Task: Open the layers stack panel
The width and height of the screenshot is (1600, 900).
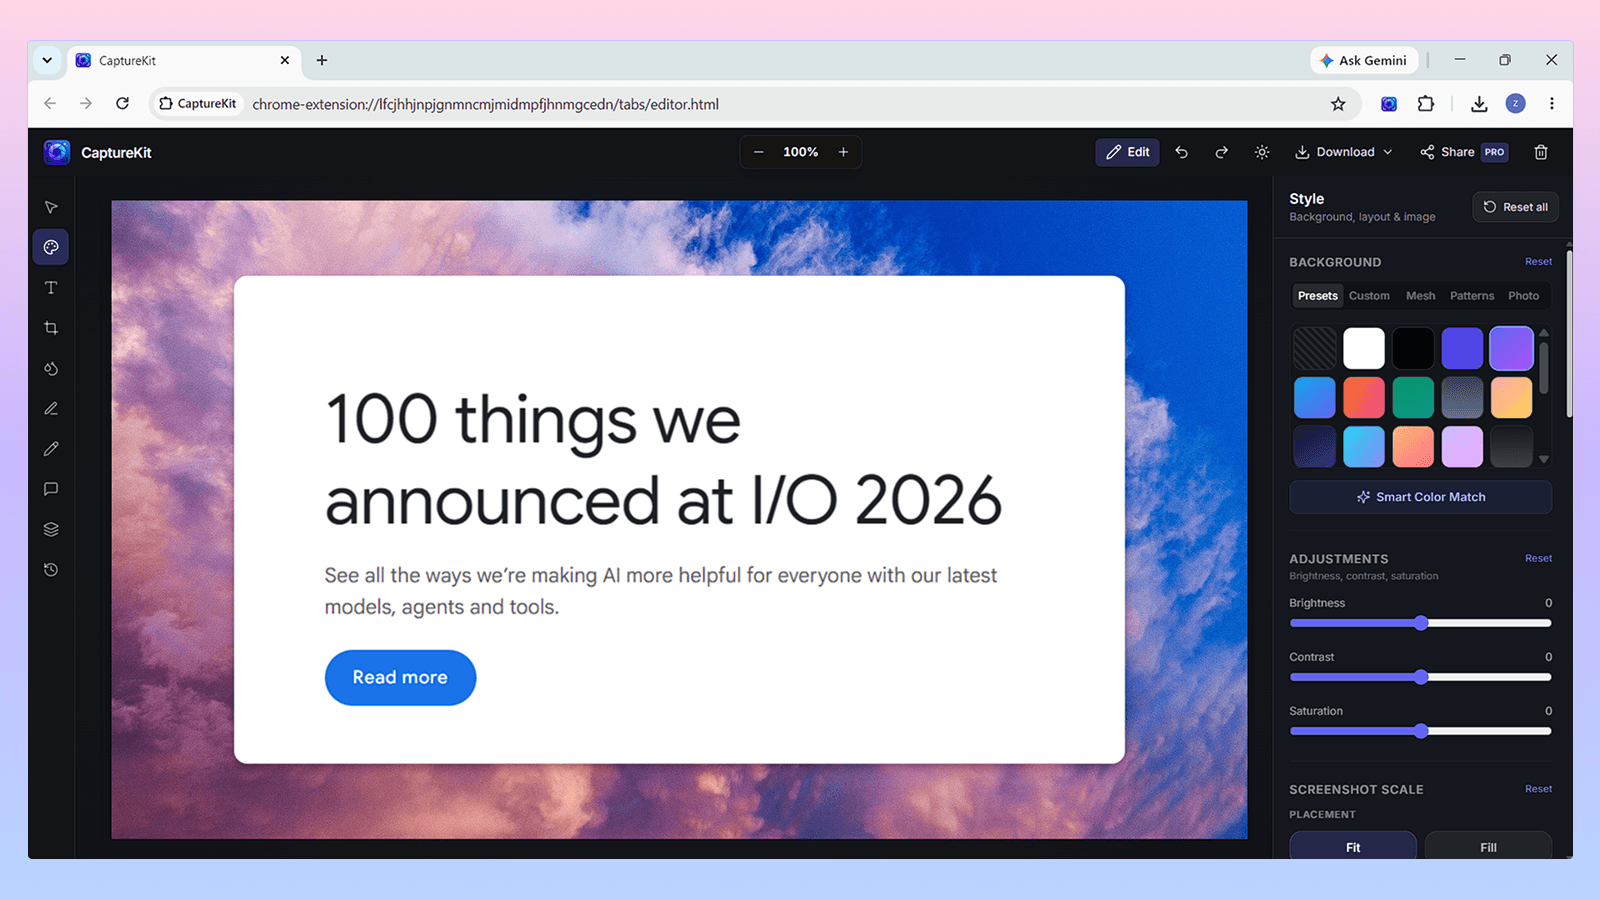Action: (x=51, y=529)
